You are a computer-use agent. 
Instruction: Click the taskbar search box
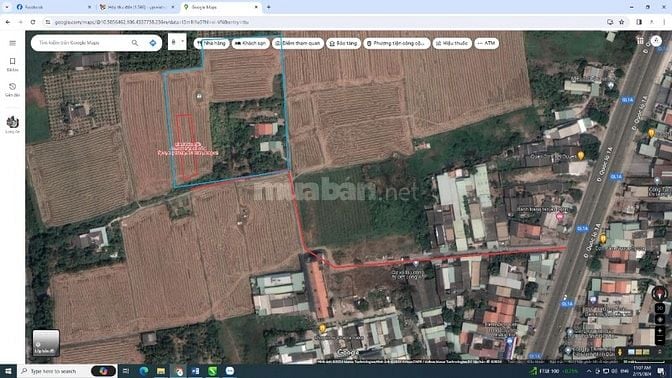(66, 371)
